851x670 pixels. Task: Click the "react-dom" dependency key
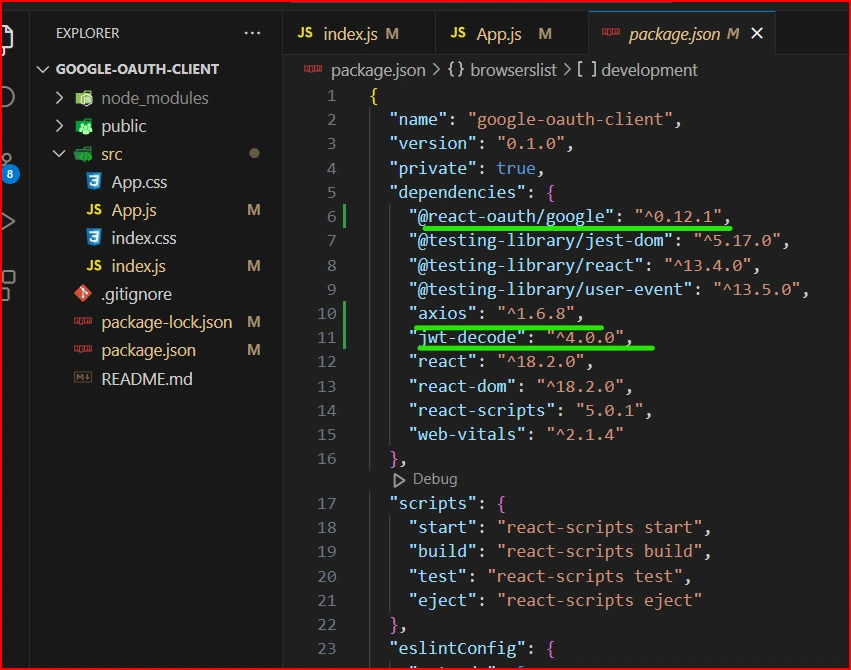[462, 386]
